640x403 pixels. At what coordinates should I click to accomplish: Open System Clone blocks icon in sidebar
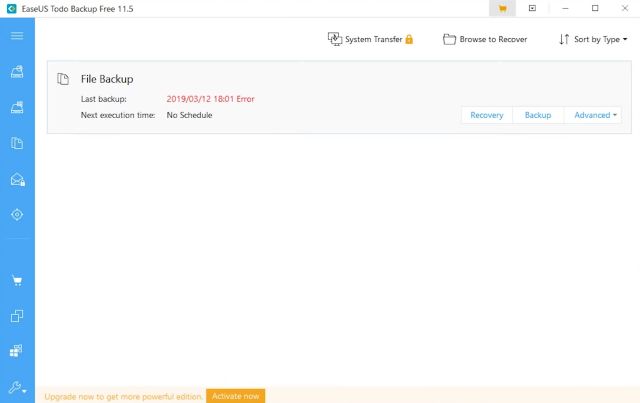coord(16,351)
